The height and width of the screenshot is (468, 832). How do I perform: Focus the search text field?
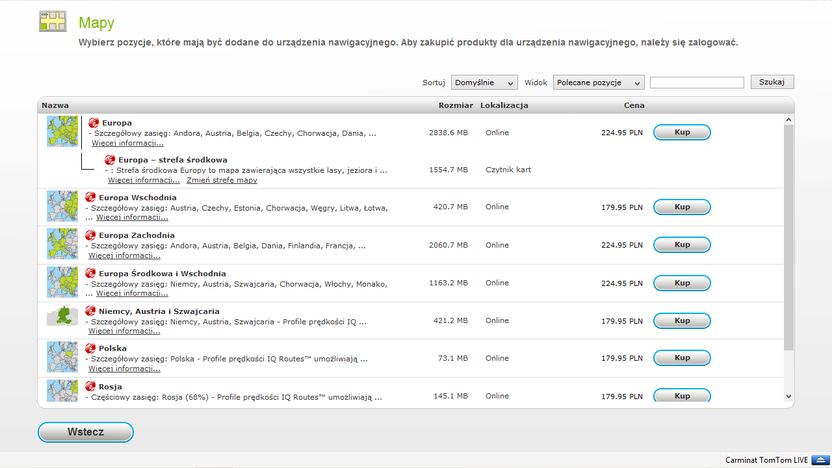pyautogui.click(x=697, y=82)
